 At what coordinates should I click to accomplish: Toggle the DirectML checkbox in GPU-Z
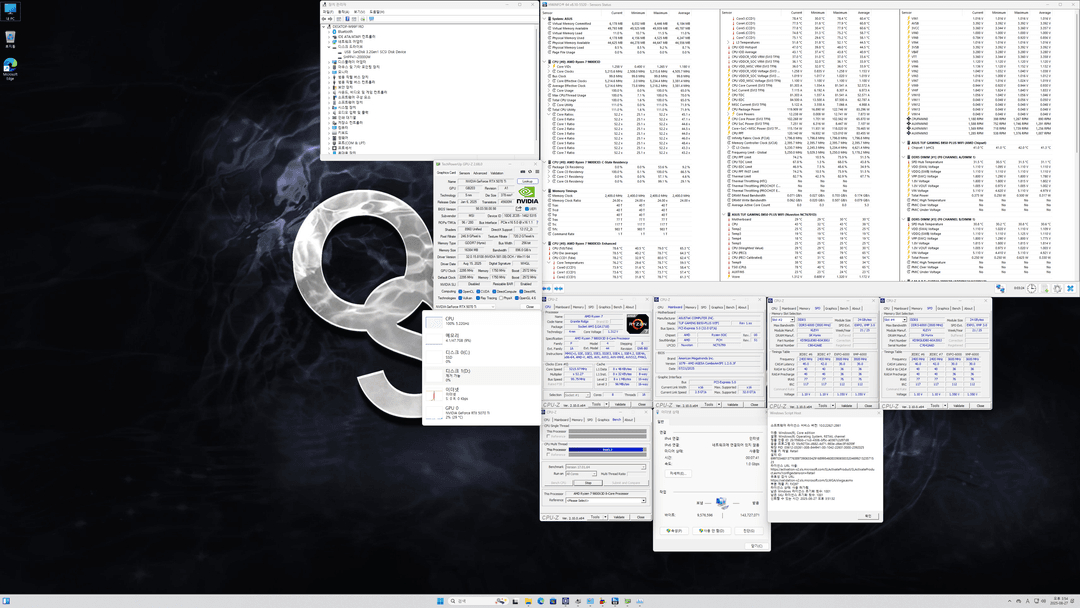click(x=521, y=291)
